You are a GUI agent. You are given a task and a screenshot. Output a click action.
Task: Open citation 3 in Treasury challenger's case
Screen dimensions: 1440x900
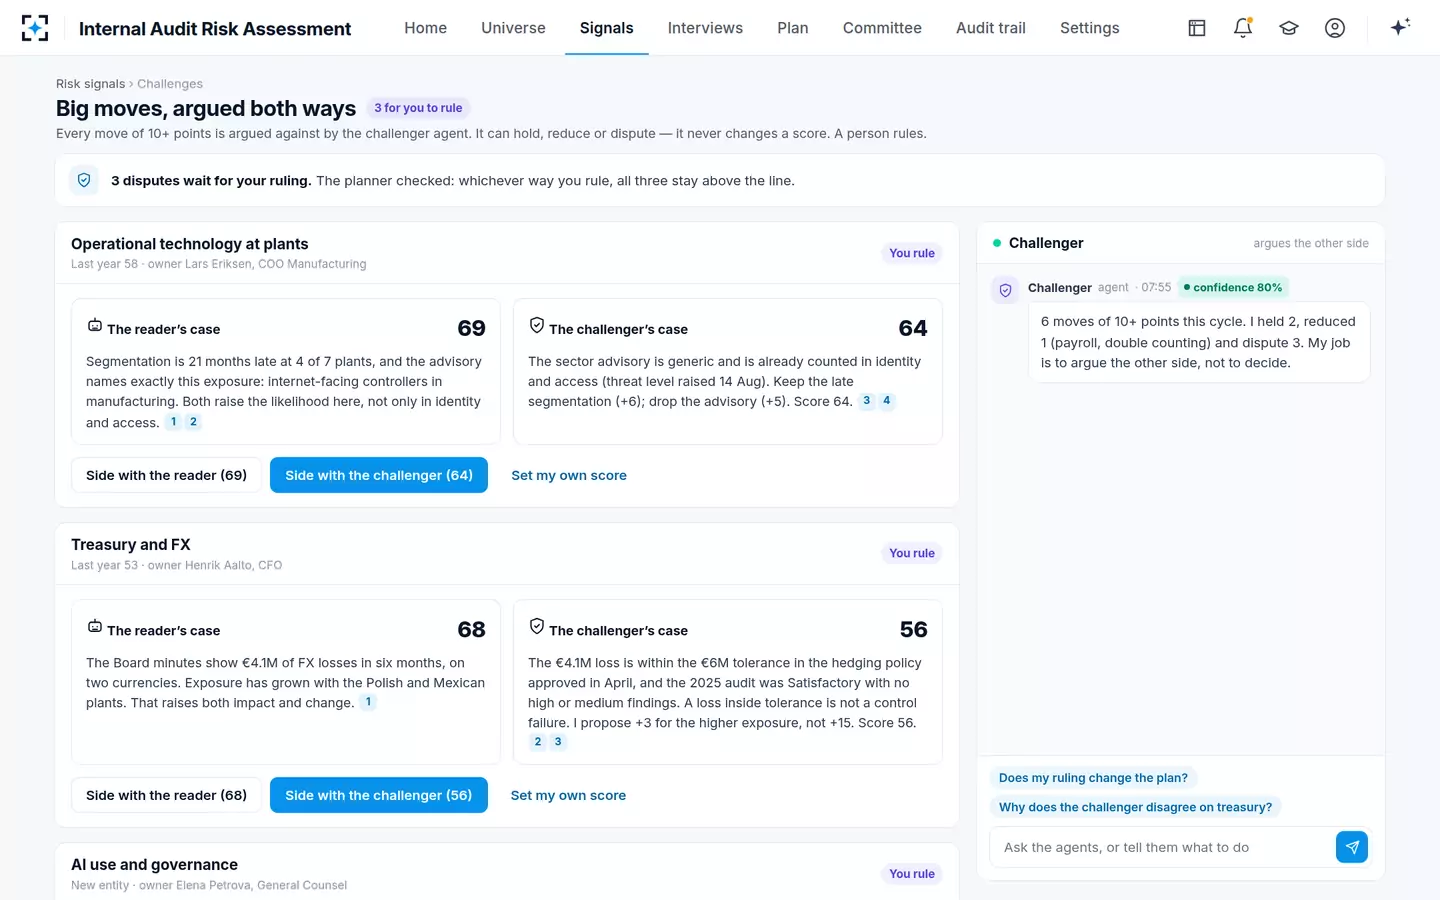[558, 742]
